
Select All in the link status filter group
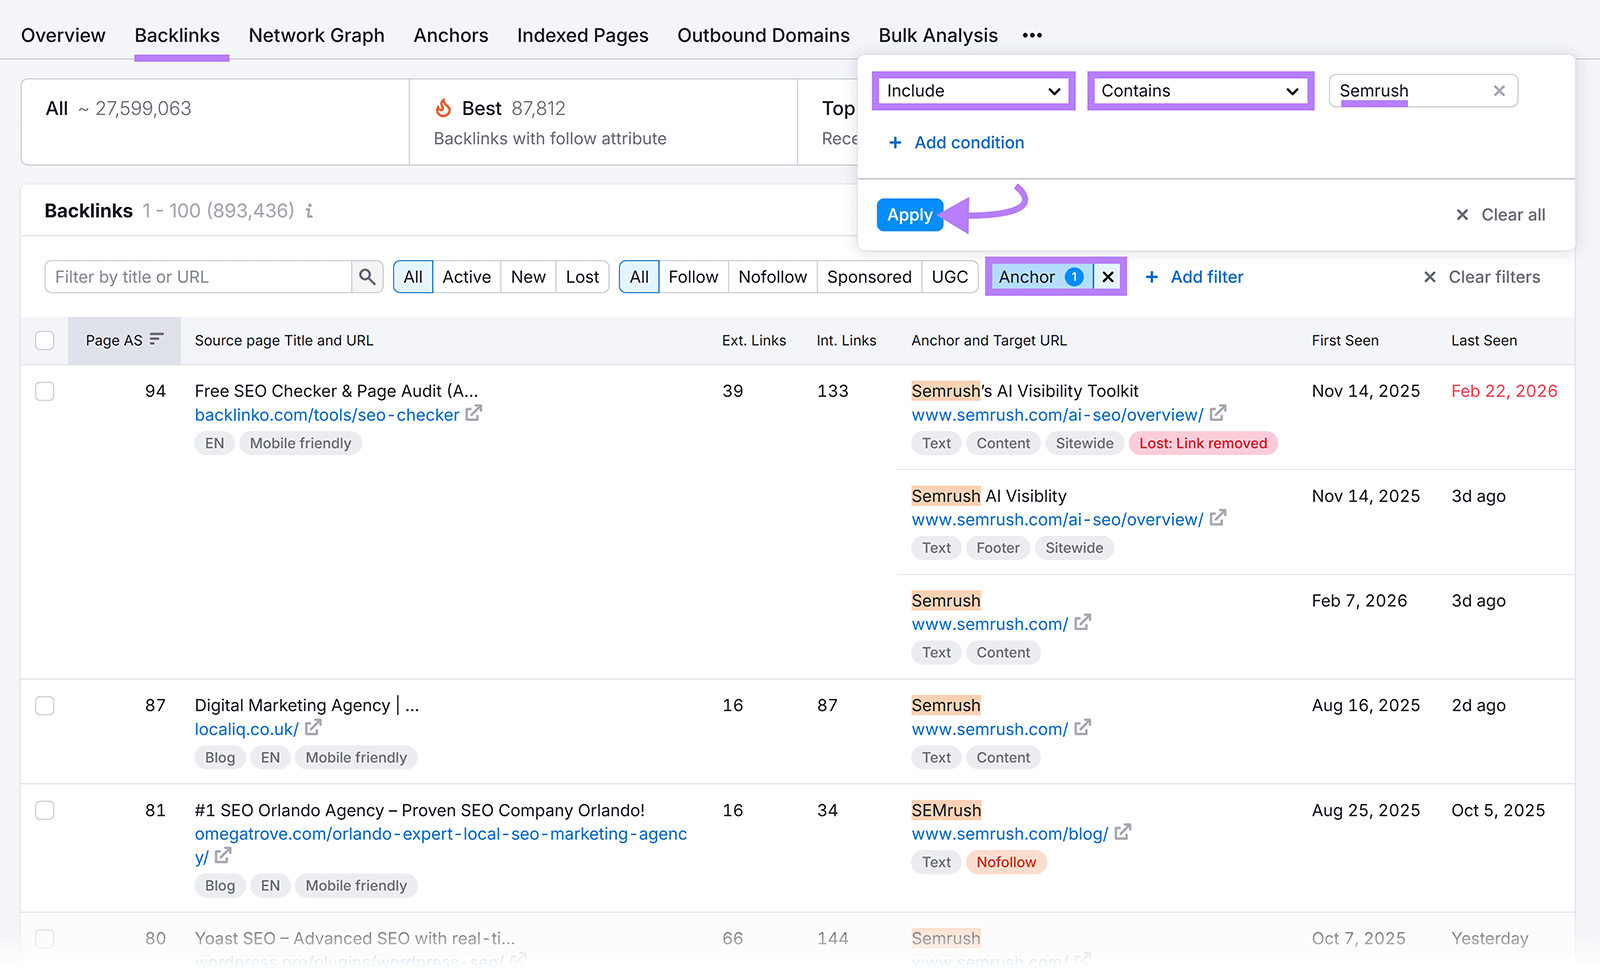tap(413, 277)
